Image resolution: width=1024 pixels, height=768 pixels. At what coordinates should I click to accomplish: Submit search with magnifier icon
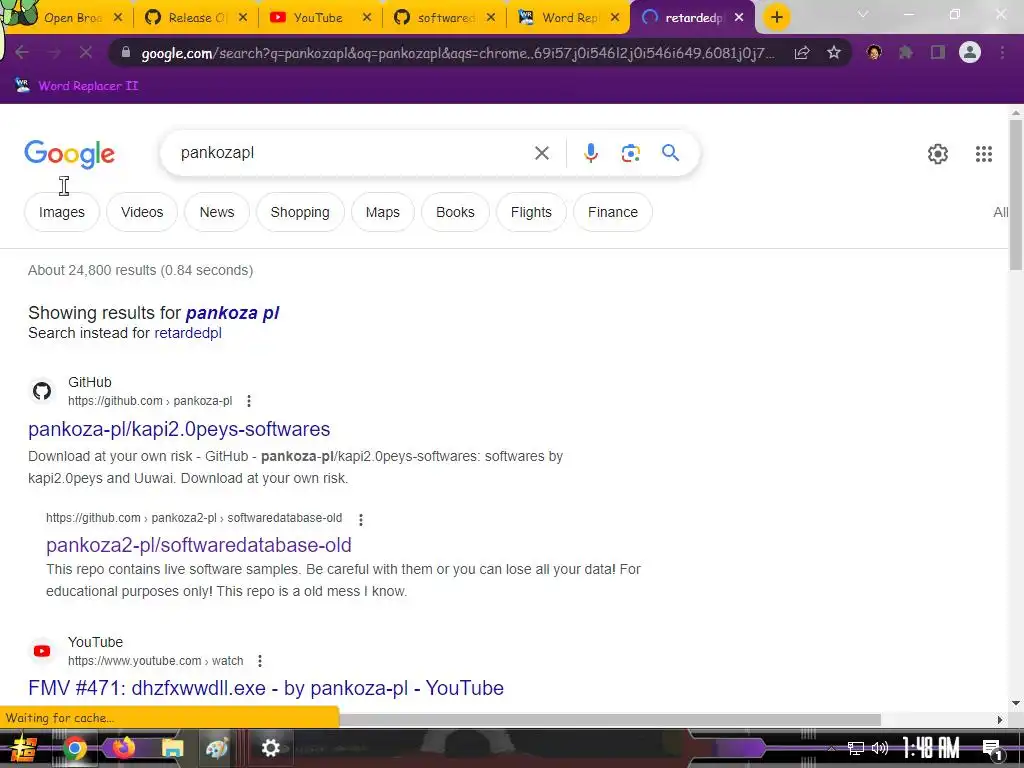(x=670, y=153)
